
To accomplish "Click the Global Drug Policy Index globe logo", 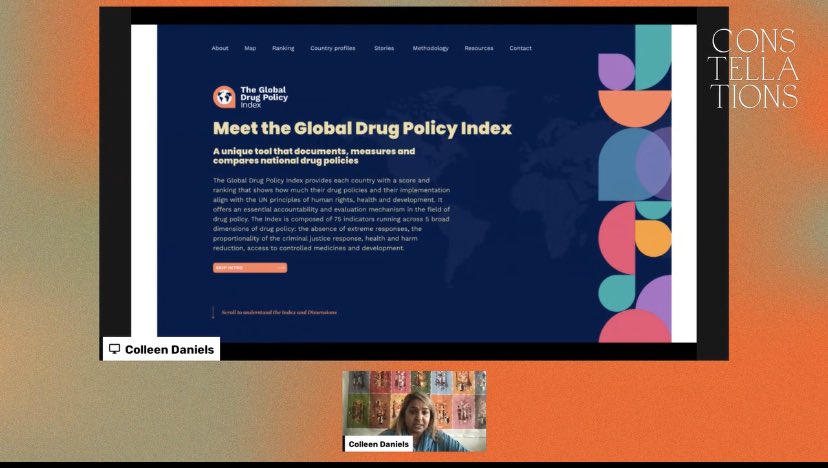I will click(x=224, y=97).
